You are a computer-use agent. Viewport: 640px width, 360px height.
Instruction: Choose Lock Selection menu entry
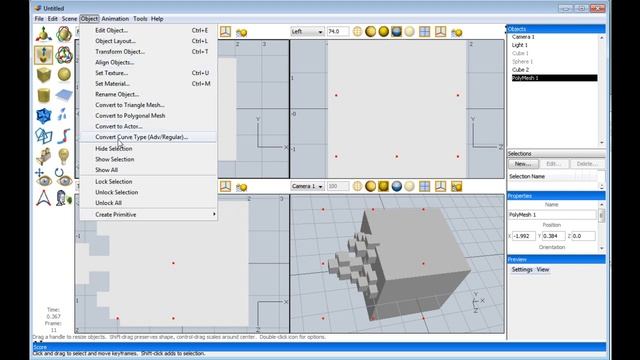tap(149, 181)
